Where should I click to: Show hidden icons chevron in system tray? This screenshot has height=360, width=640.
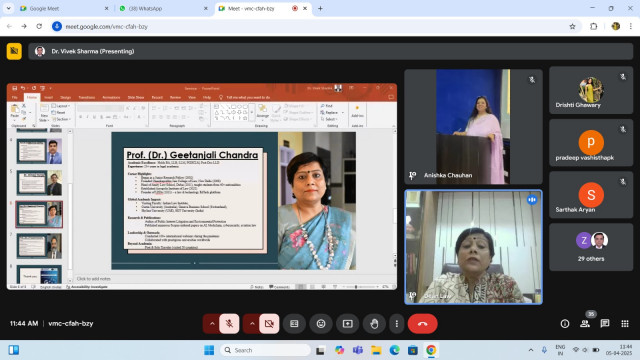click(531, 350)
